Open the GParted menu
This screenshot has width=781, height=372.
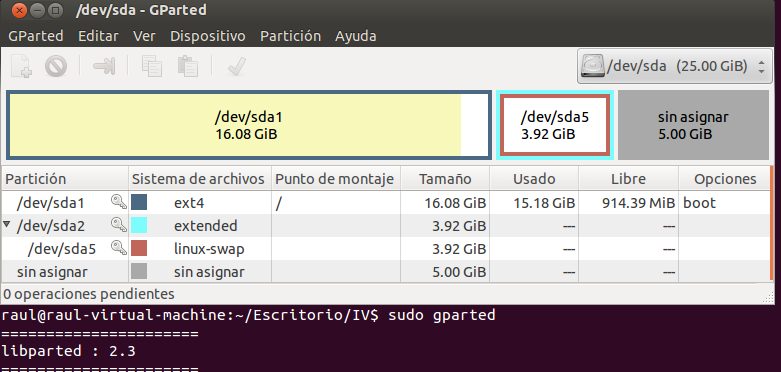(36, 36)
